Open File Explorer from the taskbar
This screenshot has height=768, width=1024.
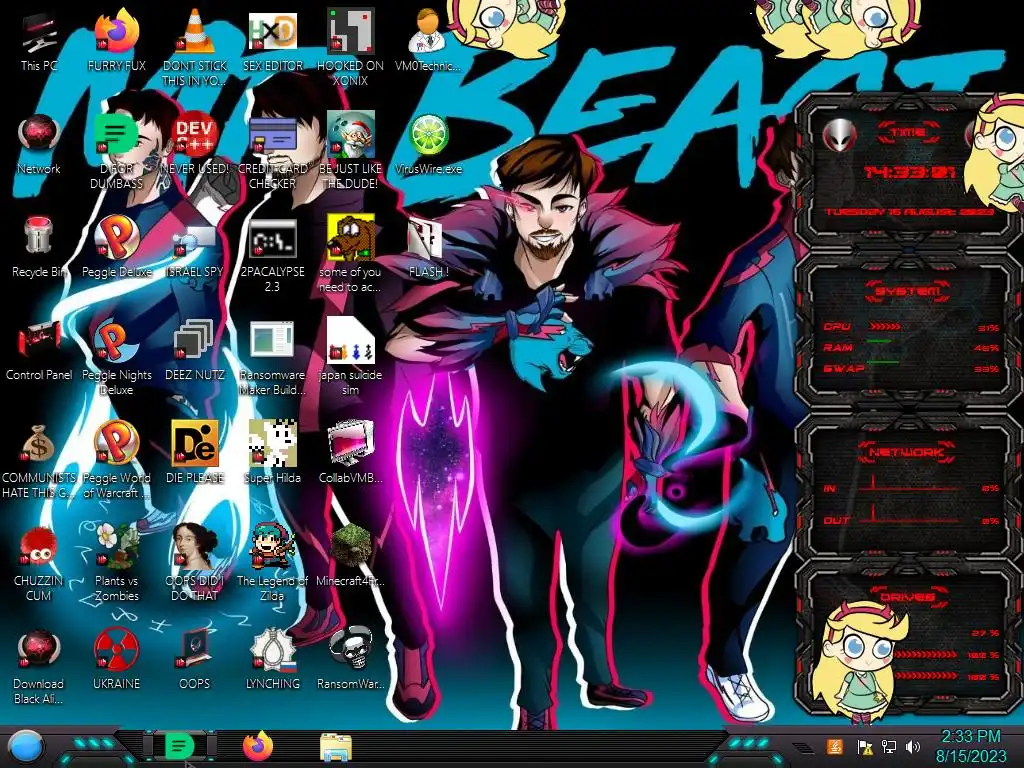tap(336, 747)
